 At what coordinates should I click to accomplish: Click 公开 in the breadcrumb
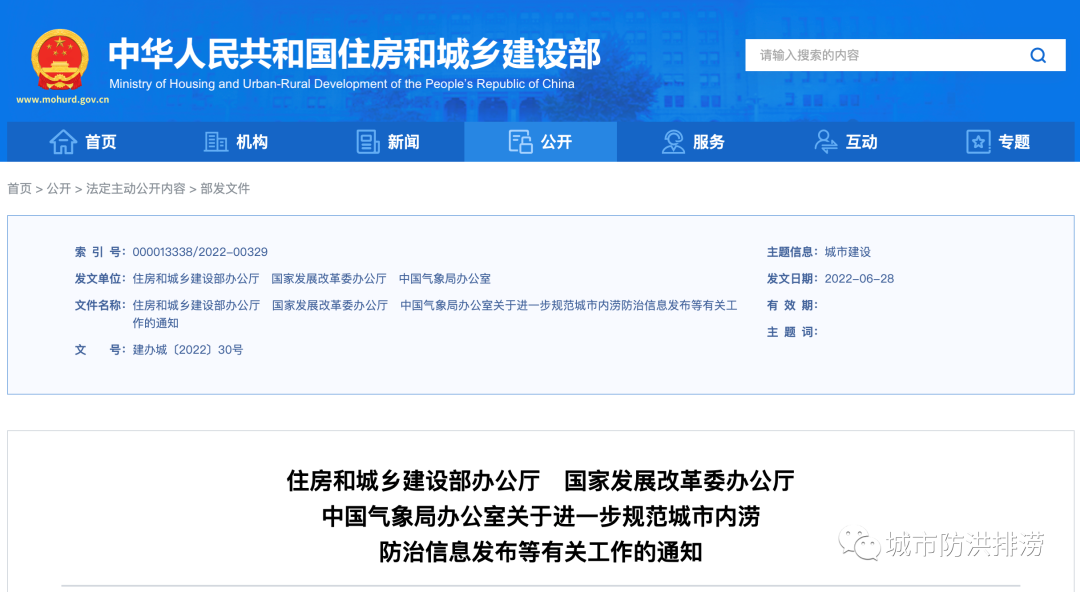pyautogui.click(x=59, y=189)
